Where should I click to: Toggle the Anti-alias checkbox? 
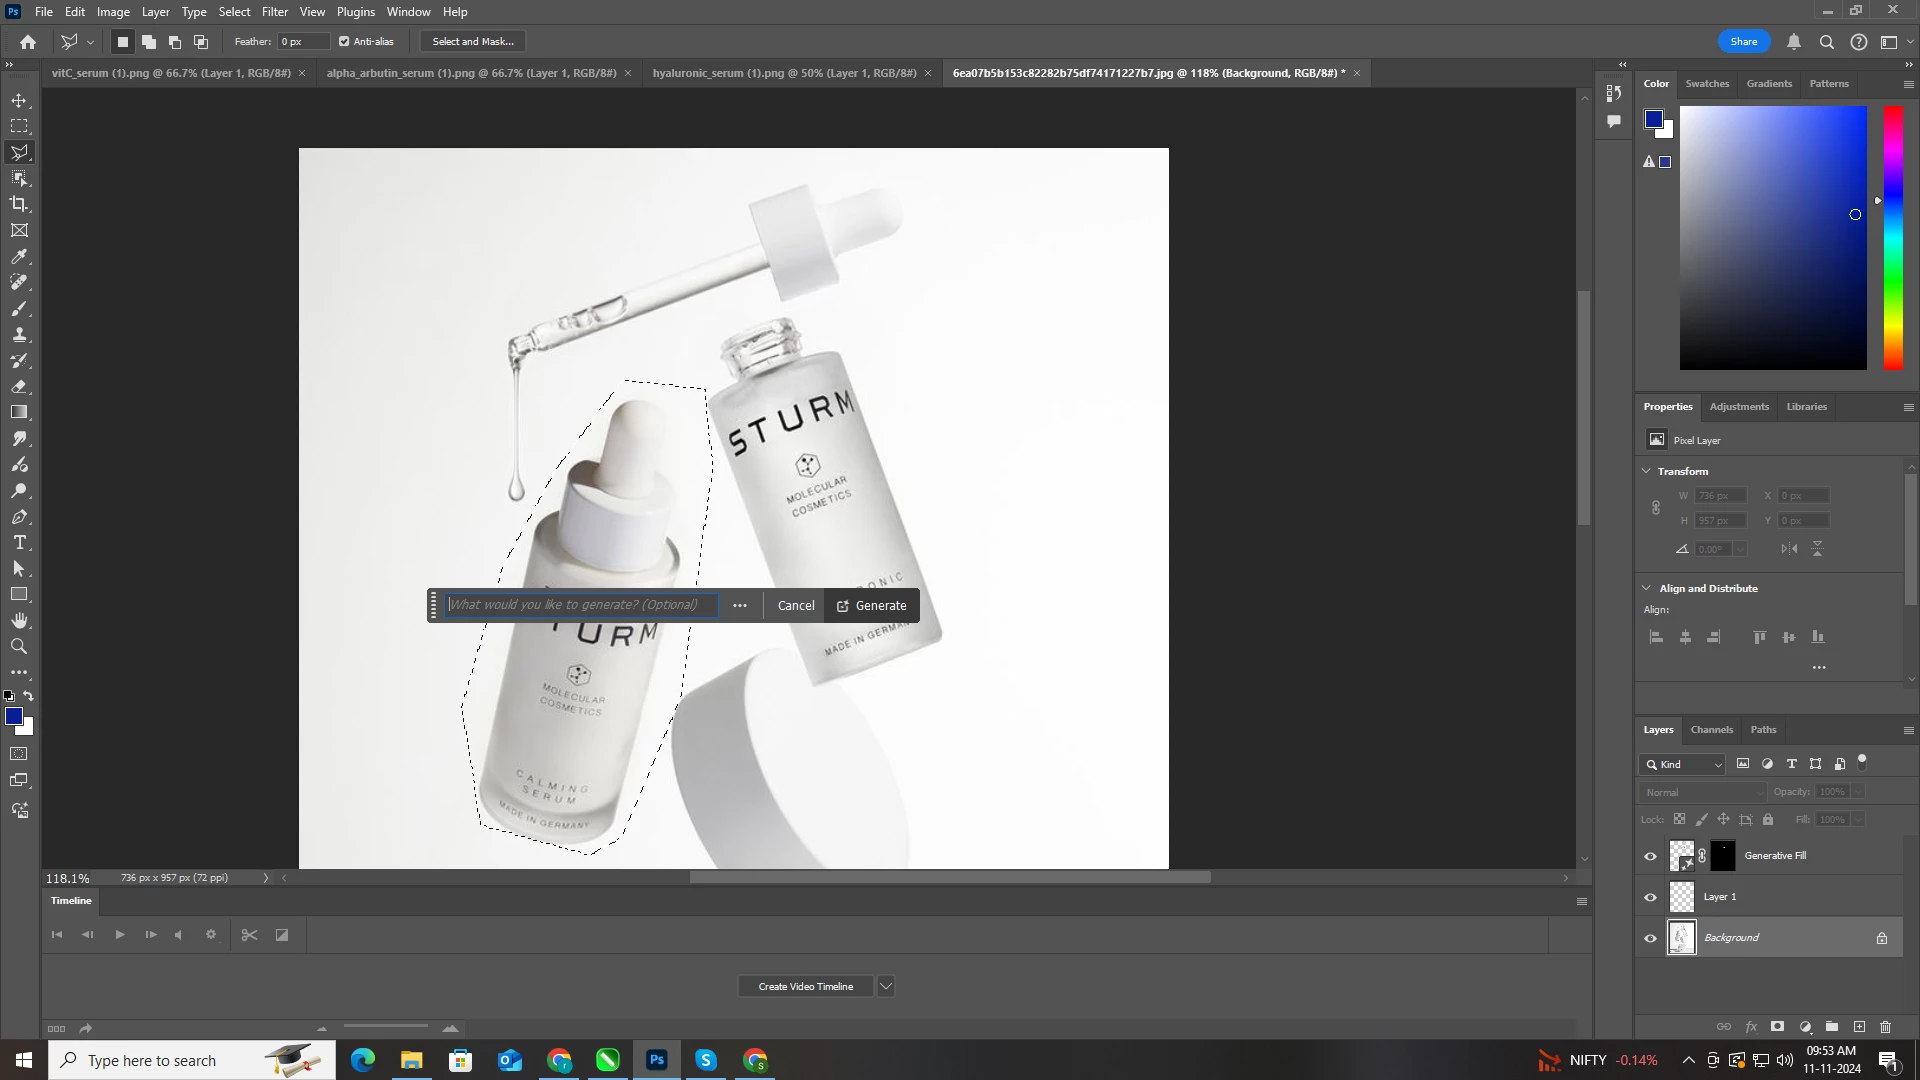click(x=344, y=42)
